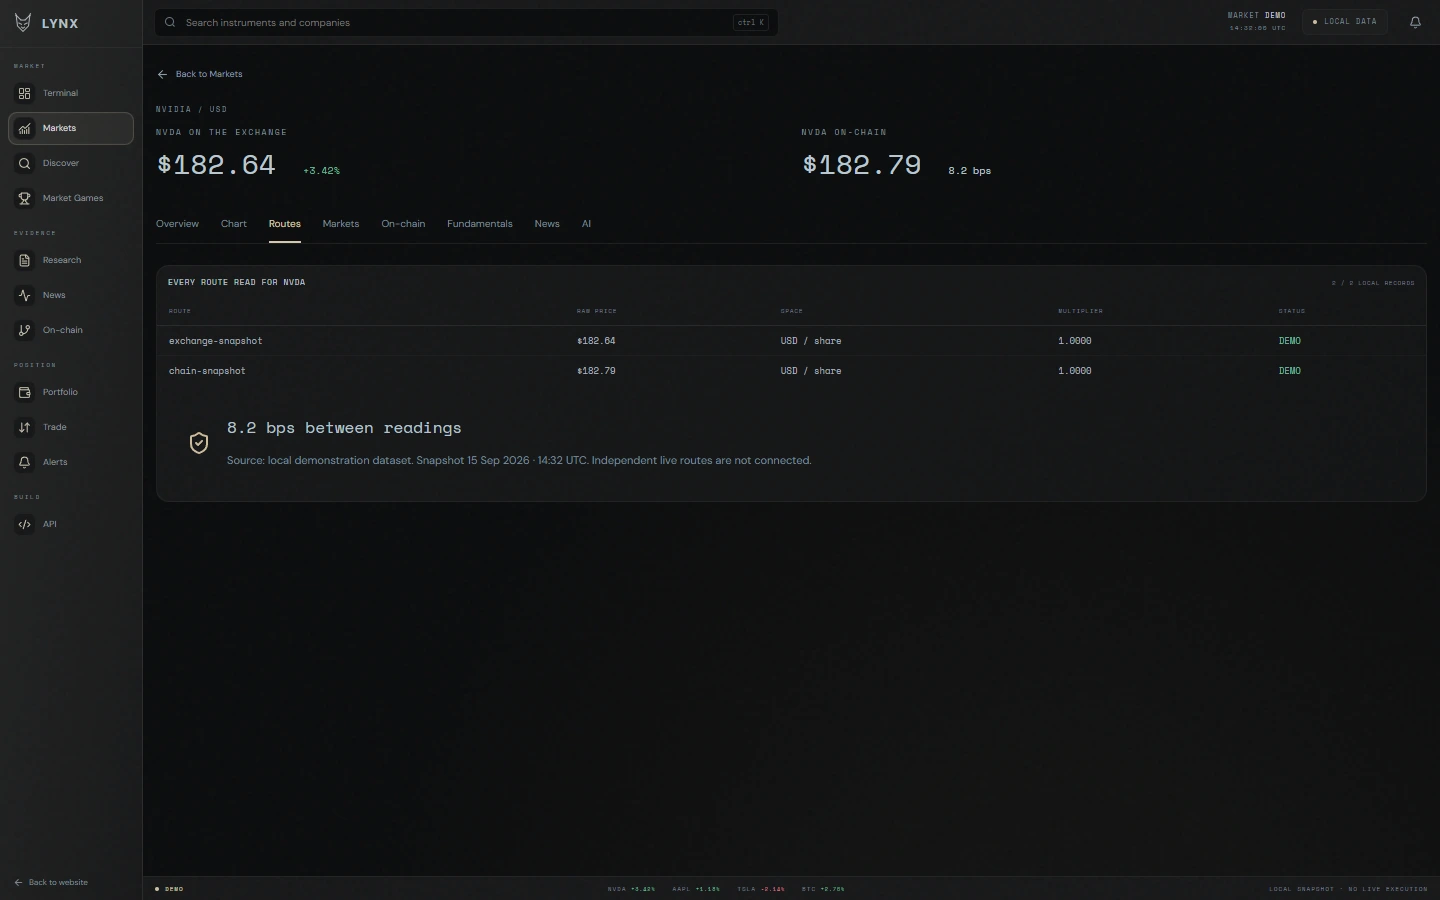This screenshot has height=900, width=1440.
Task: Open Terminal via its grid icon
Action: (x=25, y=93)
